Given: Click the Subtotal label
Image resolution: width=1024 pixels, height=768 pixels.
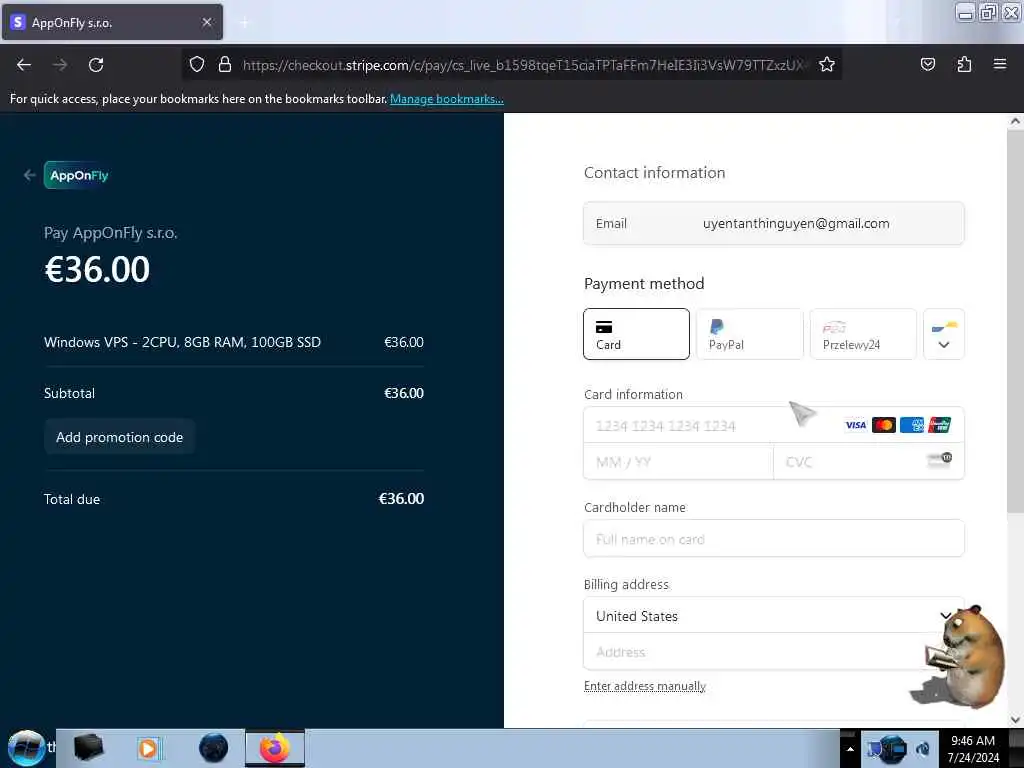Looking at the screenshot, I should pyautogui.click(x=69, y=393).
